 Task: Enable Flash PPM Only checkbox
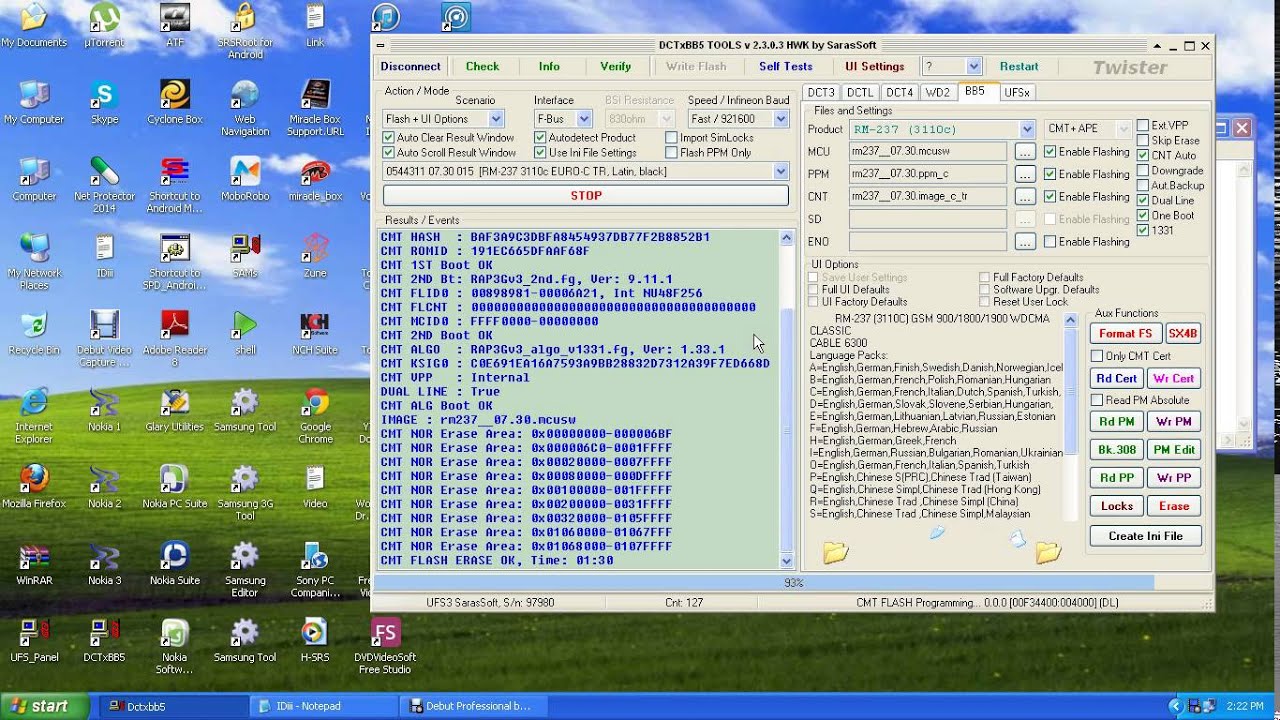(x=671, y=153)
